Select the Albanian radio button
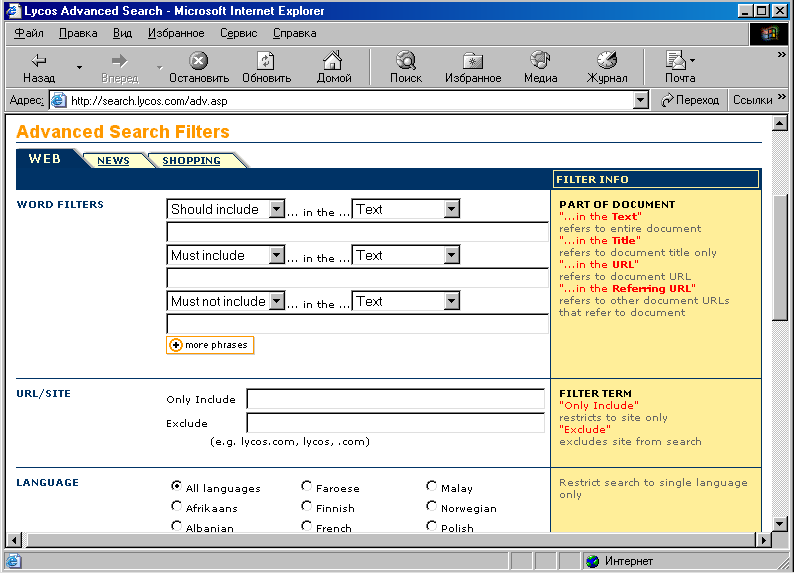This screenshot has height=574, width=794. (176, 526)
